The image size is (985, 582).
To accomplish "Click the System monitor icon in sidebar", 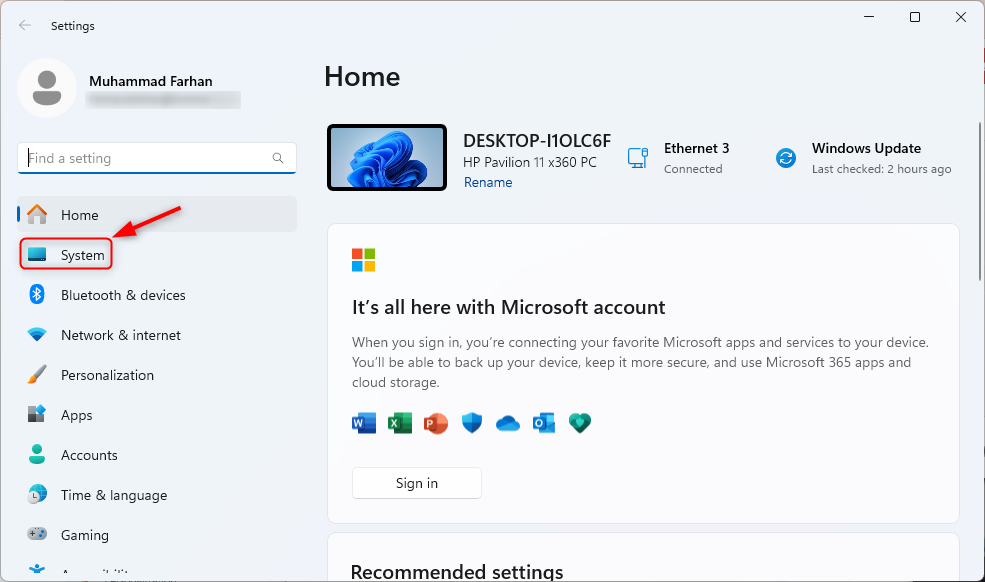I will (x=37, y=255).
